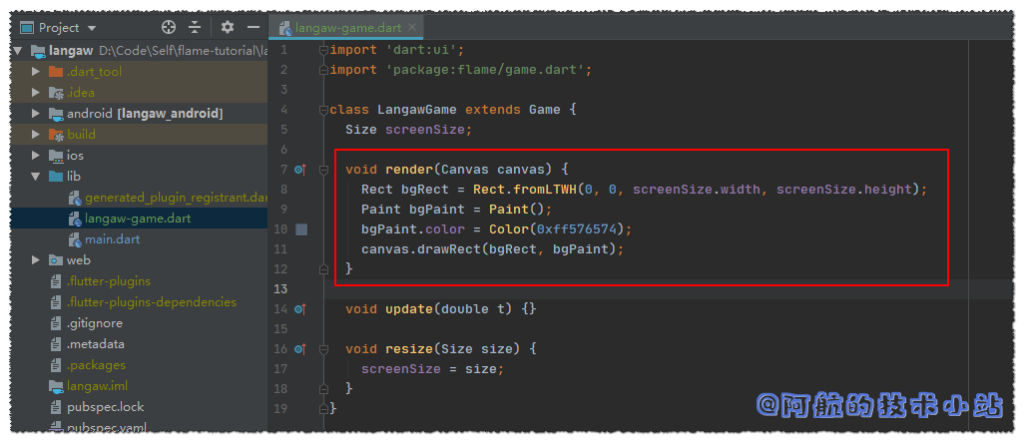1024x442 pixels.
Task: Open main.dart in project tree
Action: [x=112, y=239]
